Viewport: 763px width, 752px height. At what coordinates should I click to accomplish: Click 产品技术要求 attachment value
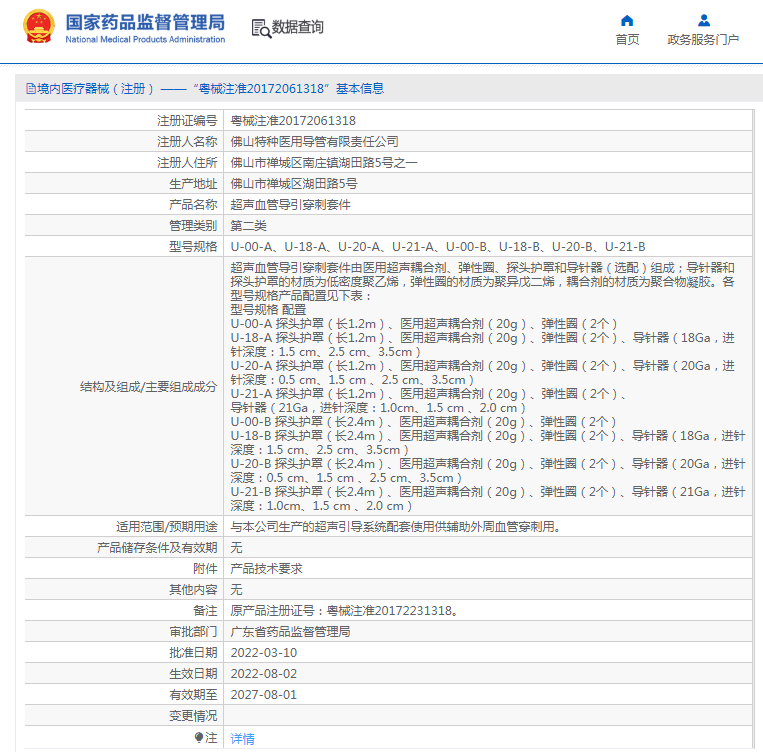(x=266, y=569)
